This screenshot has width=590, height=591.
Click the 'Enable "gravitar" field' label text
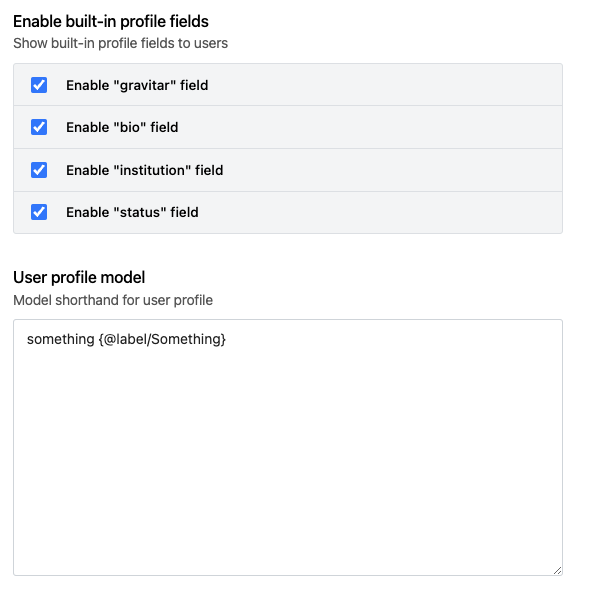pos(137,85)
